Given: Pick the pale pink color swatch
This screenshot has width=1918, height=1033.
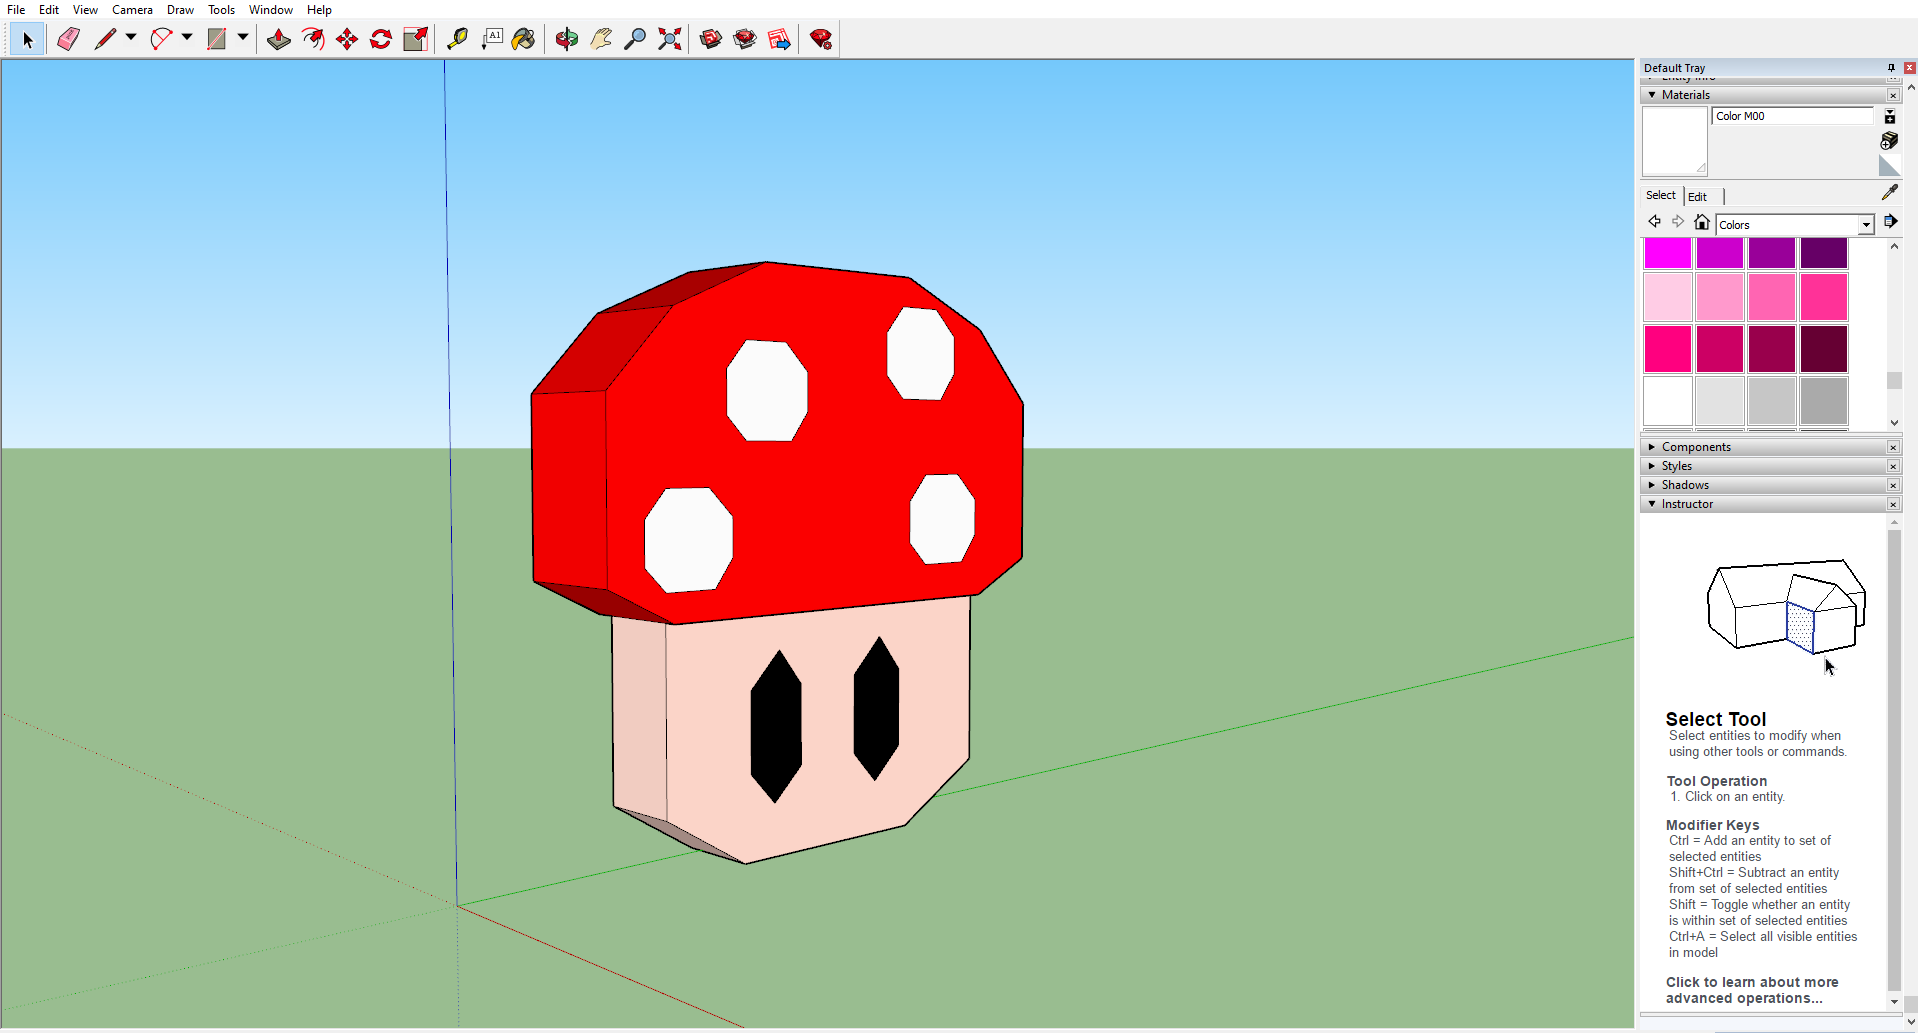Looking at the screenshot, I should pyautogui.click(x=1668, y=297).
